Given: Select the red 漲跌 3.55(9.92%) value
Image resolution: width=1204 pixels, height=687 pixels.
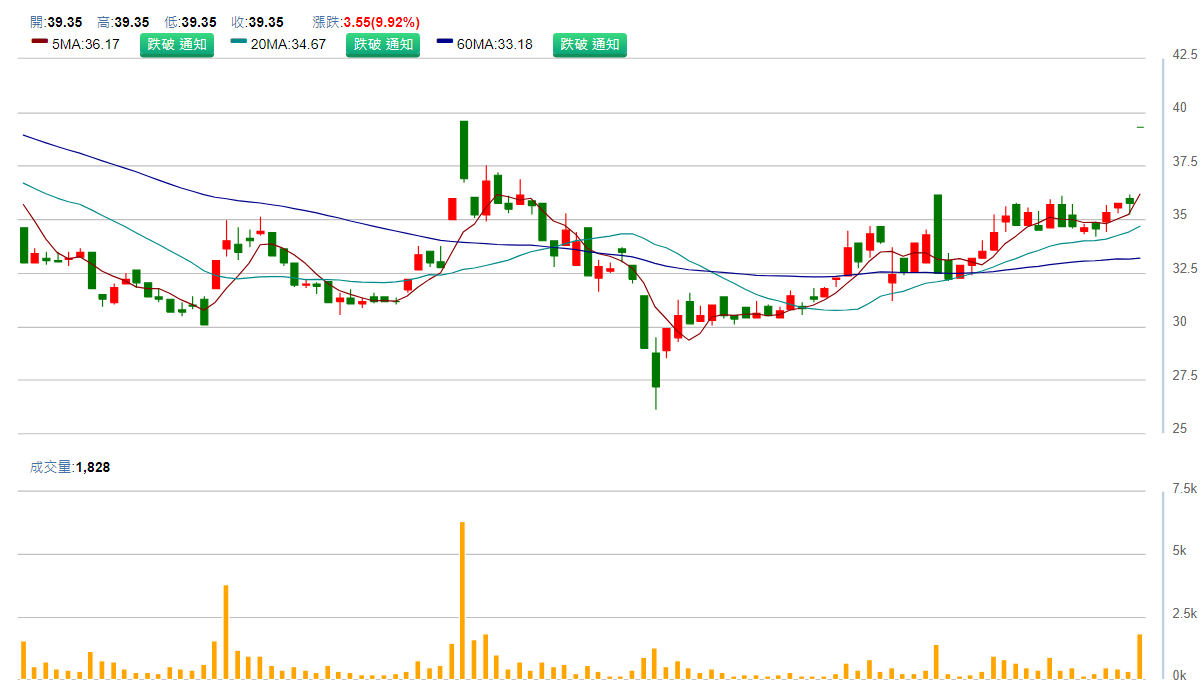Looking at the screenshot, I should coord(381,22).
